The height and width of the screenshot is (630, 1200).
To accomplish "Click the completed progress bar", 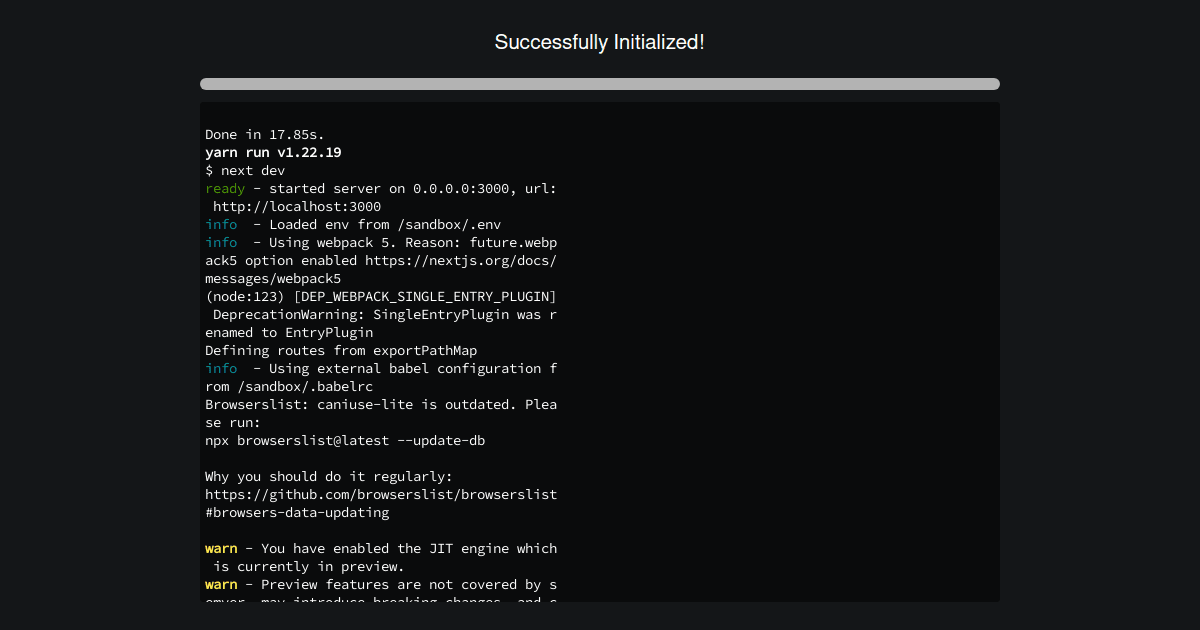I will (600, 84).
